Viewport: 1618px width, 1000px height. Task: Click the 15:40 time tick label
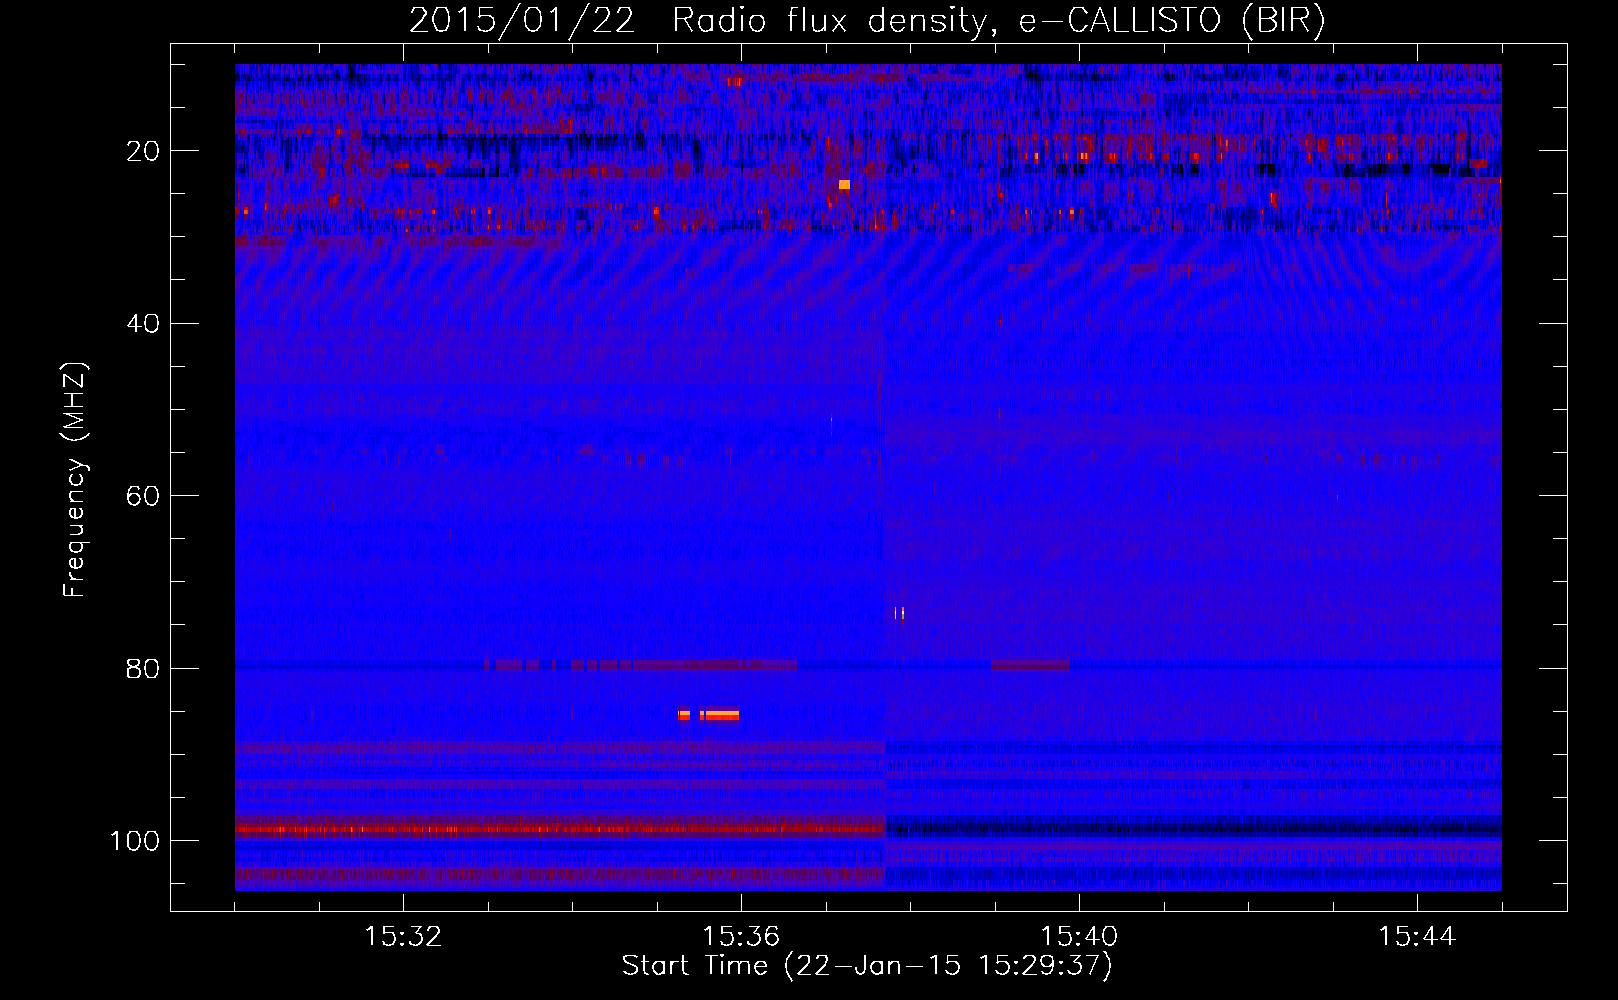[1079, 937]
